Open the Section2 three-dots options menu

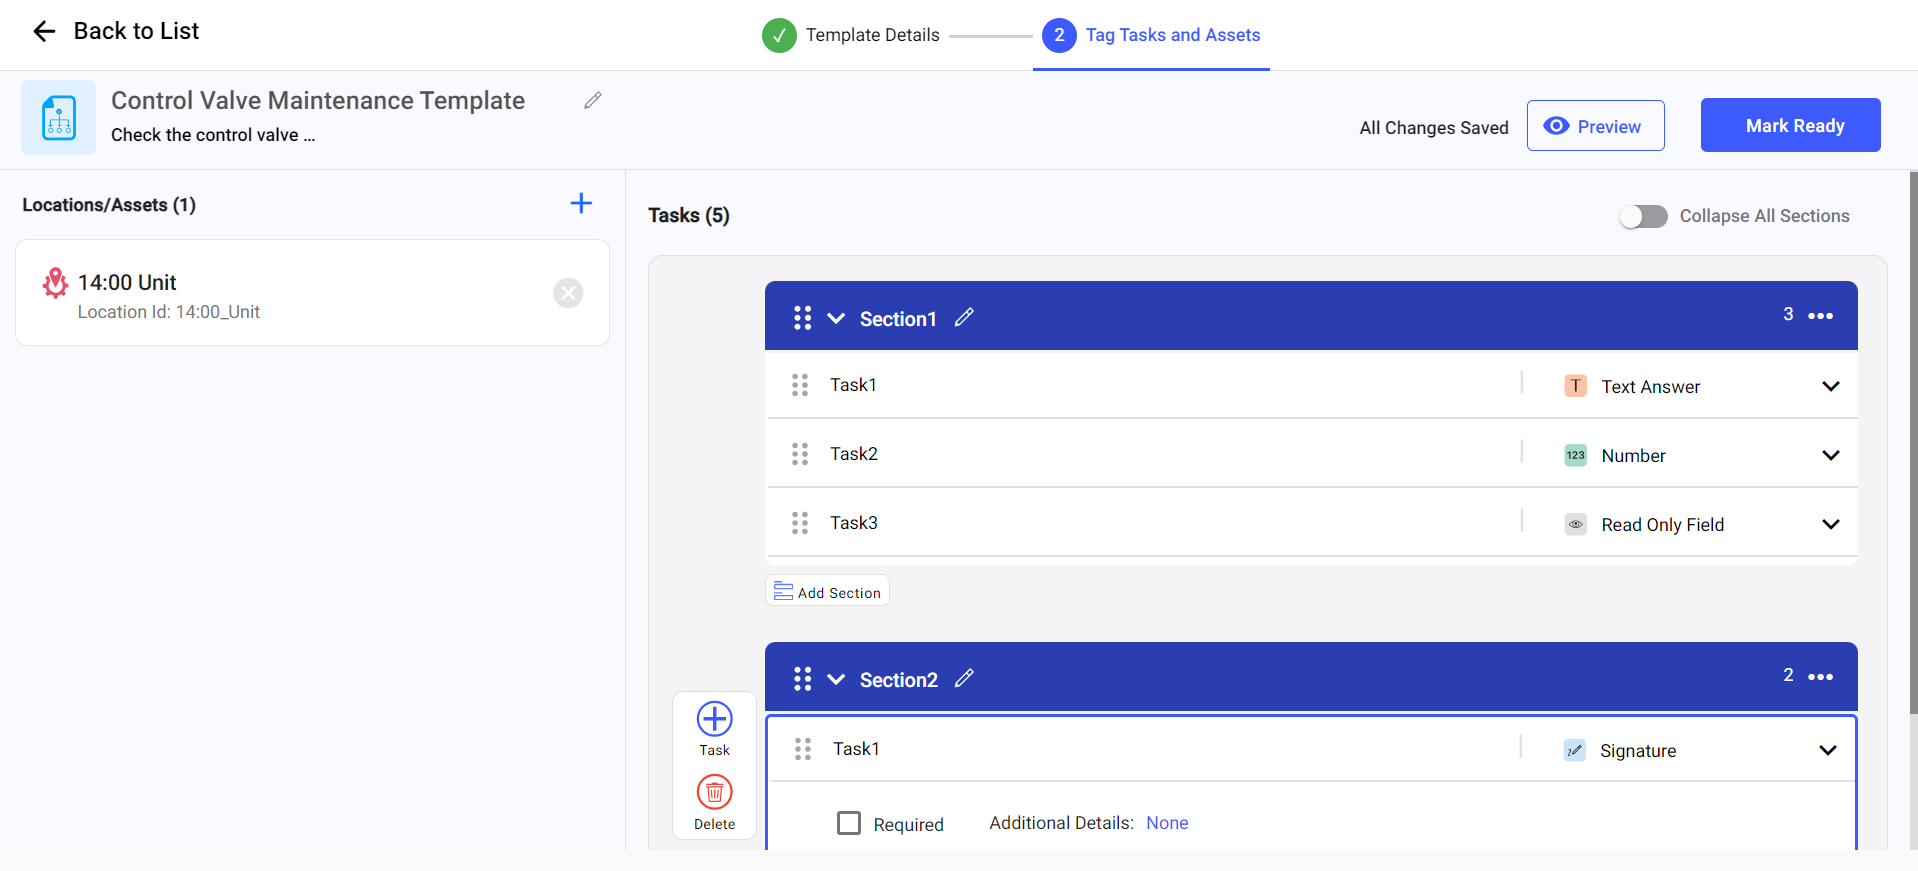(1820, 677)
